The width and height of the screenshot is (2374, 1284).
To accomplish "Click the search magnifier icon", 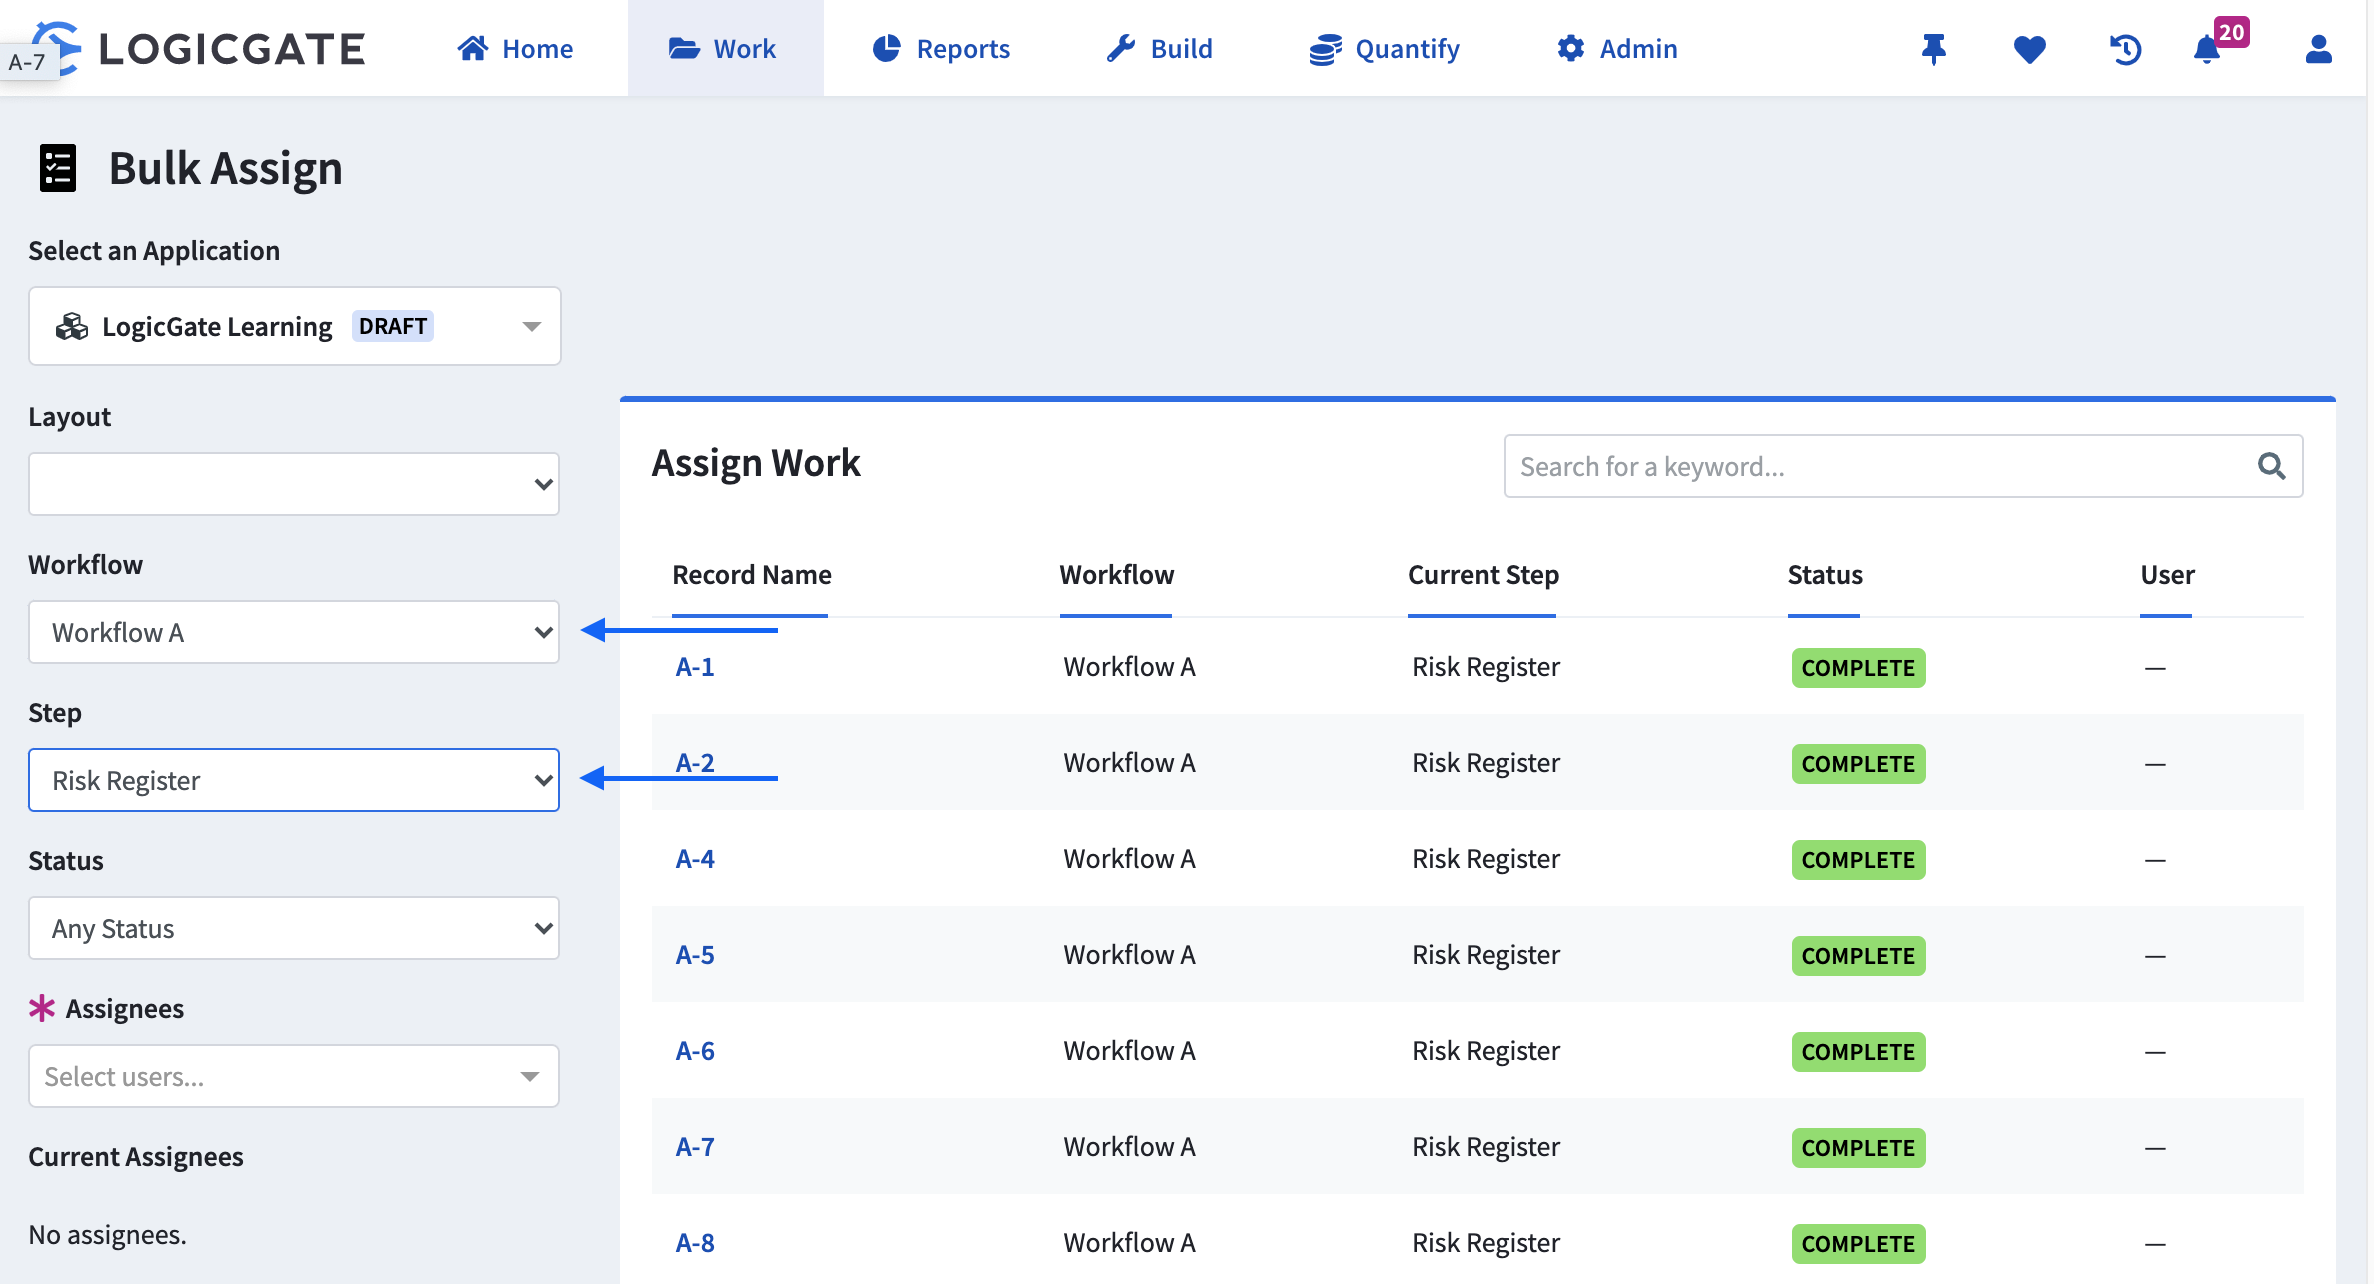I will (x=2271, y=466).
